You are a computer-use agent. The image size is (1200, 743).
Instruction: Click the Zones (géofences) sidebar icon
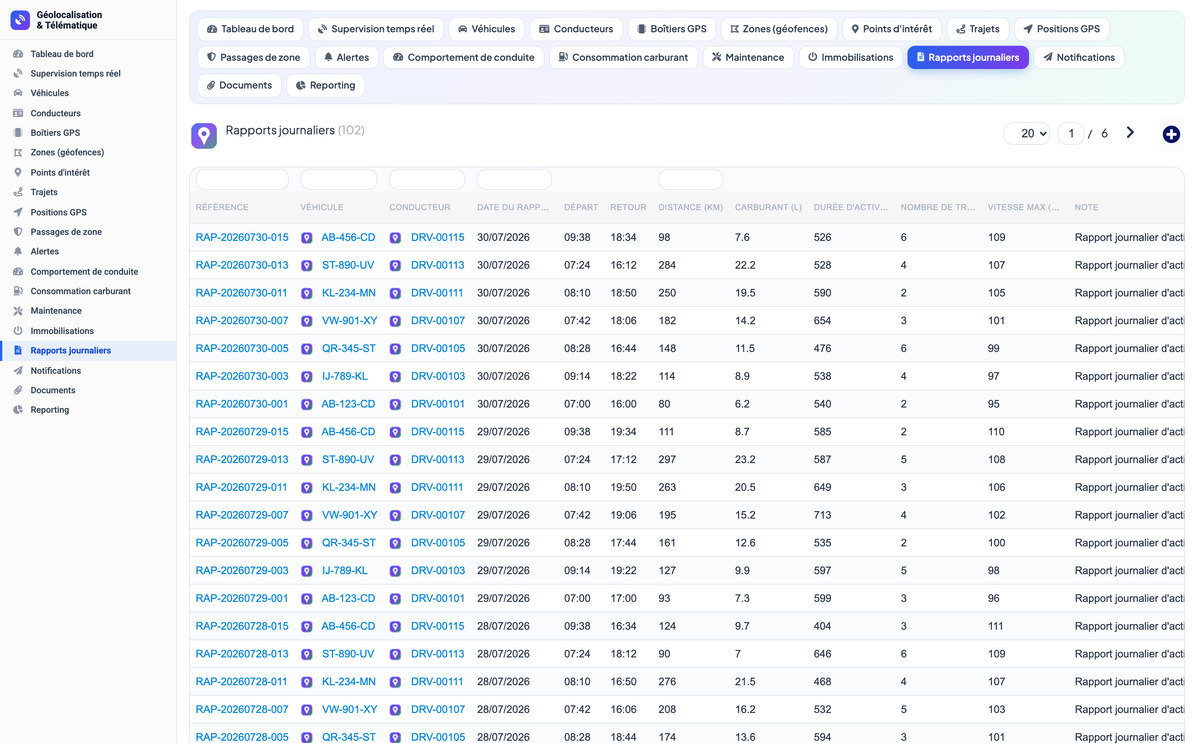click(x=18, y=153)
